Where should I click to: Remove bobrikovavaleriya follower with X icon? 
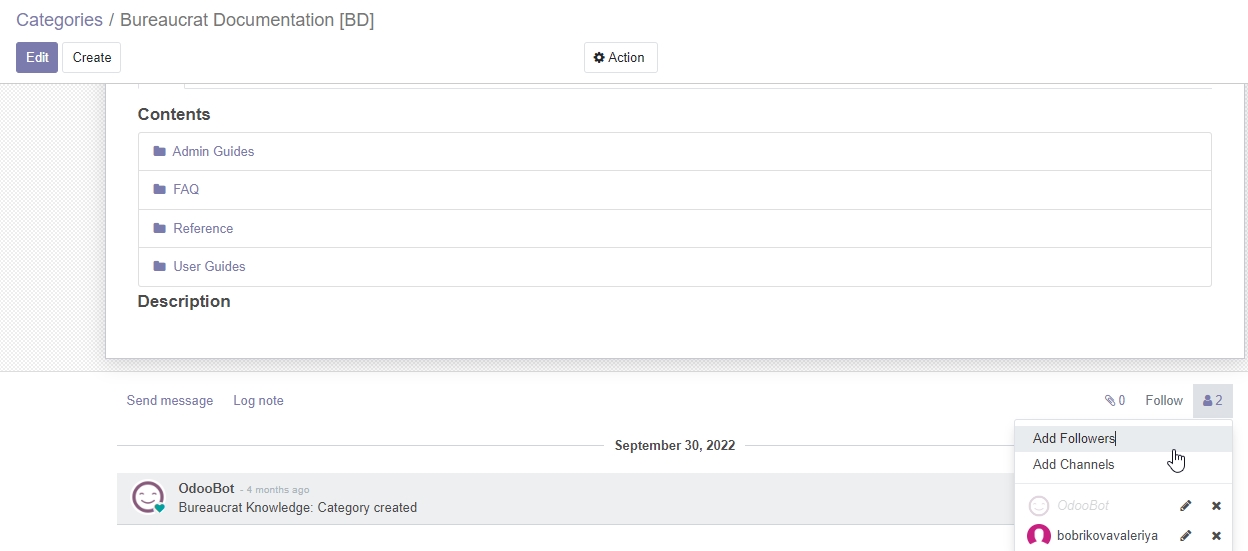click(x=1216, y=536)
